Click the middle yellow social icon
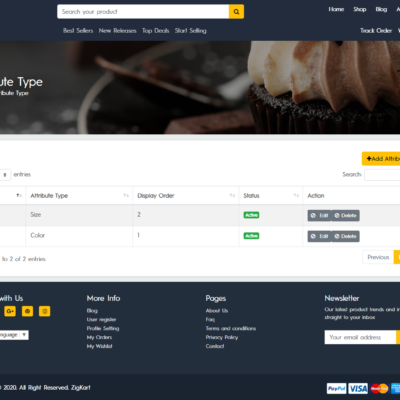 click(27, 311)
